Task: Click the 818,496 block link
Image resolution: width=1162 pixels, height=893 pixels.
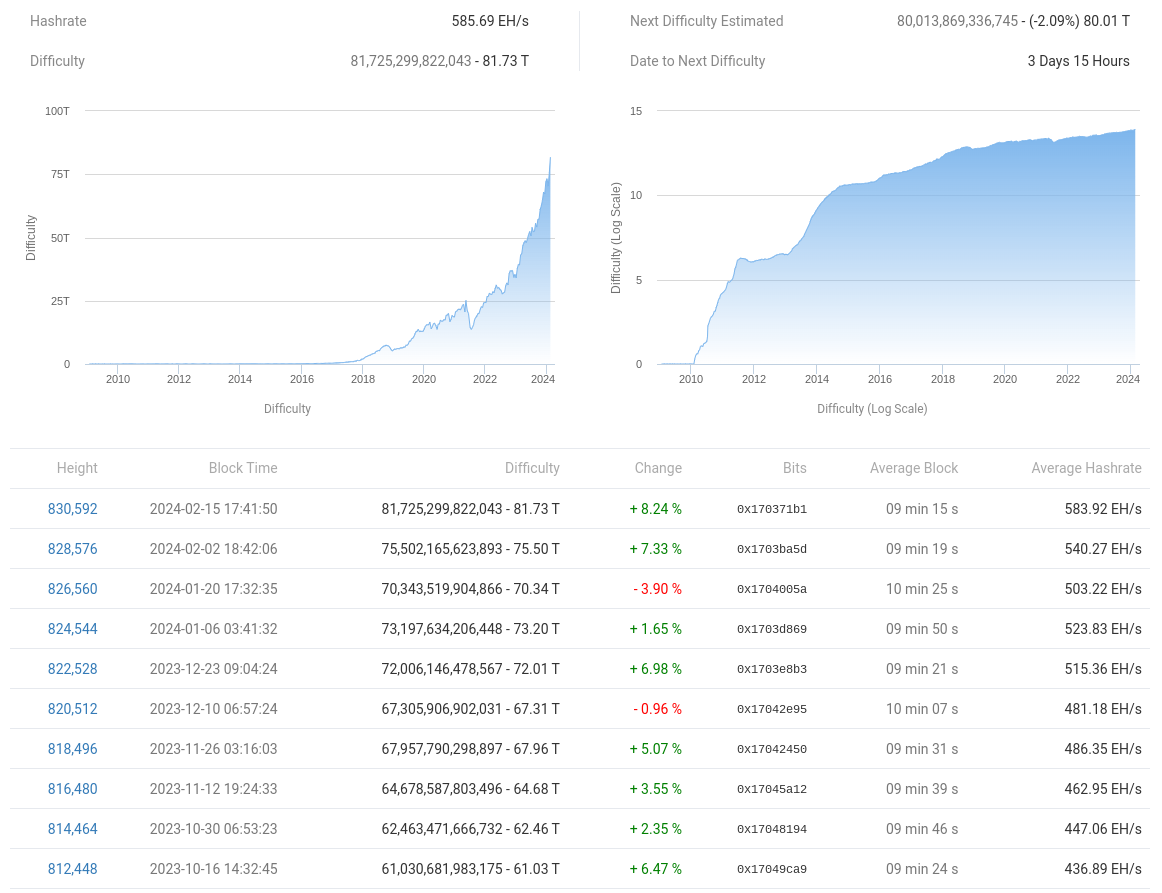Action: point(73,749)
